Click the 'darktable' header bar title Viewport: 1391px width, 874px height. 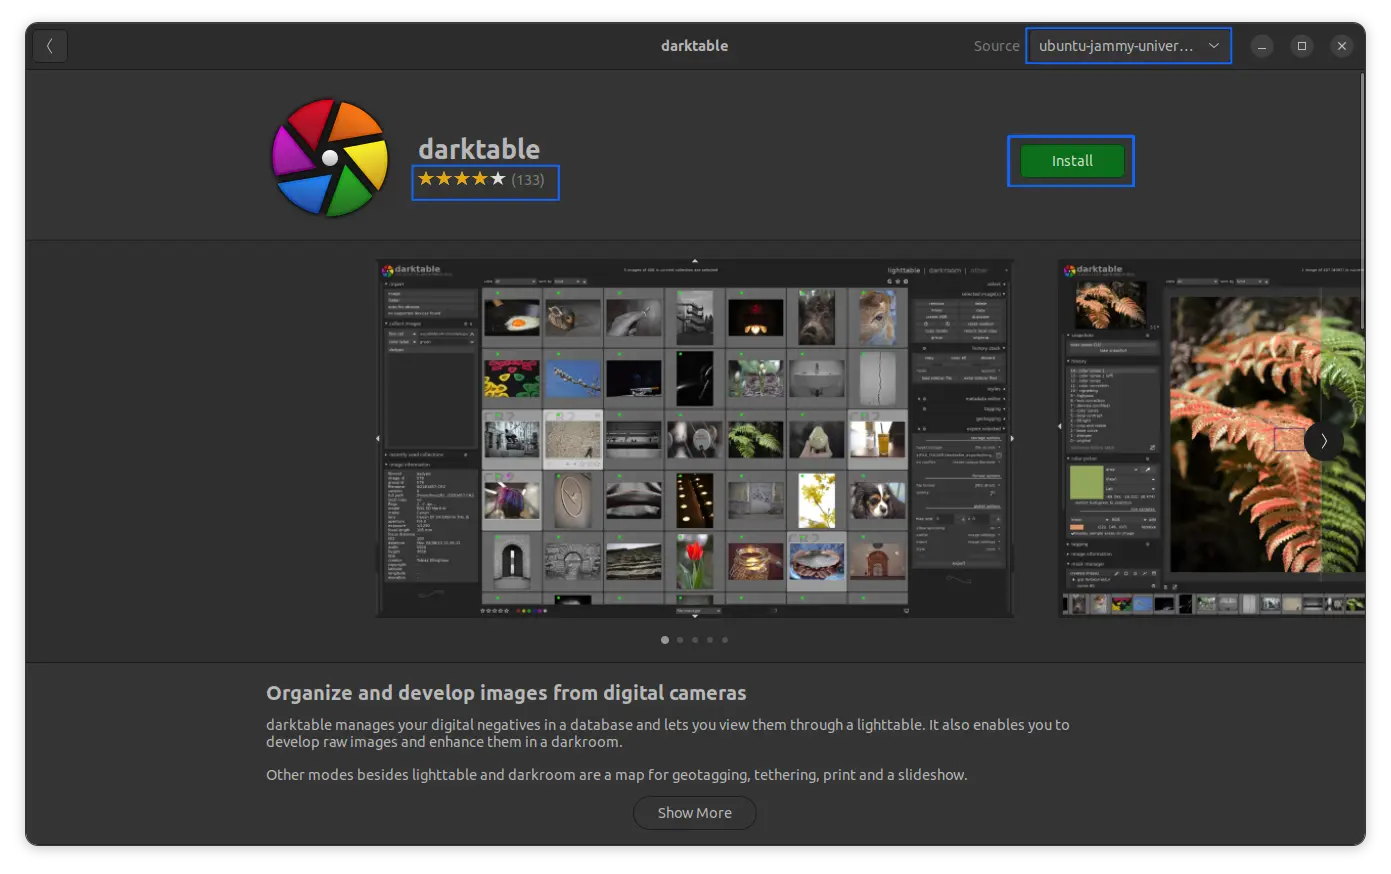tap(694, 46)
